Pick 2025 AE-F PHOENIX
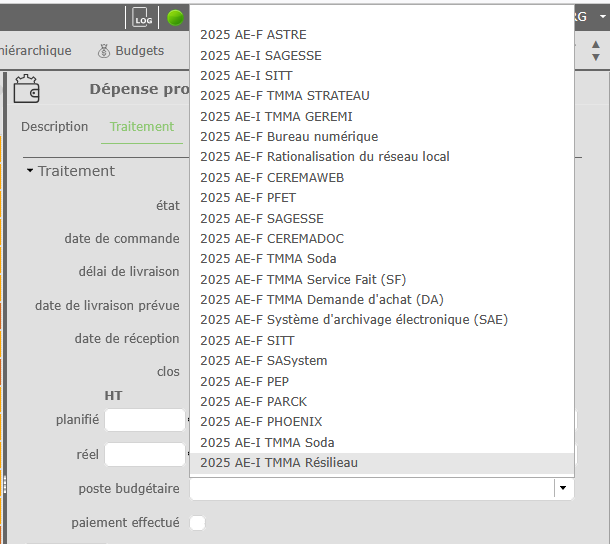 tap(382, 422)
